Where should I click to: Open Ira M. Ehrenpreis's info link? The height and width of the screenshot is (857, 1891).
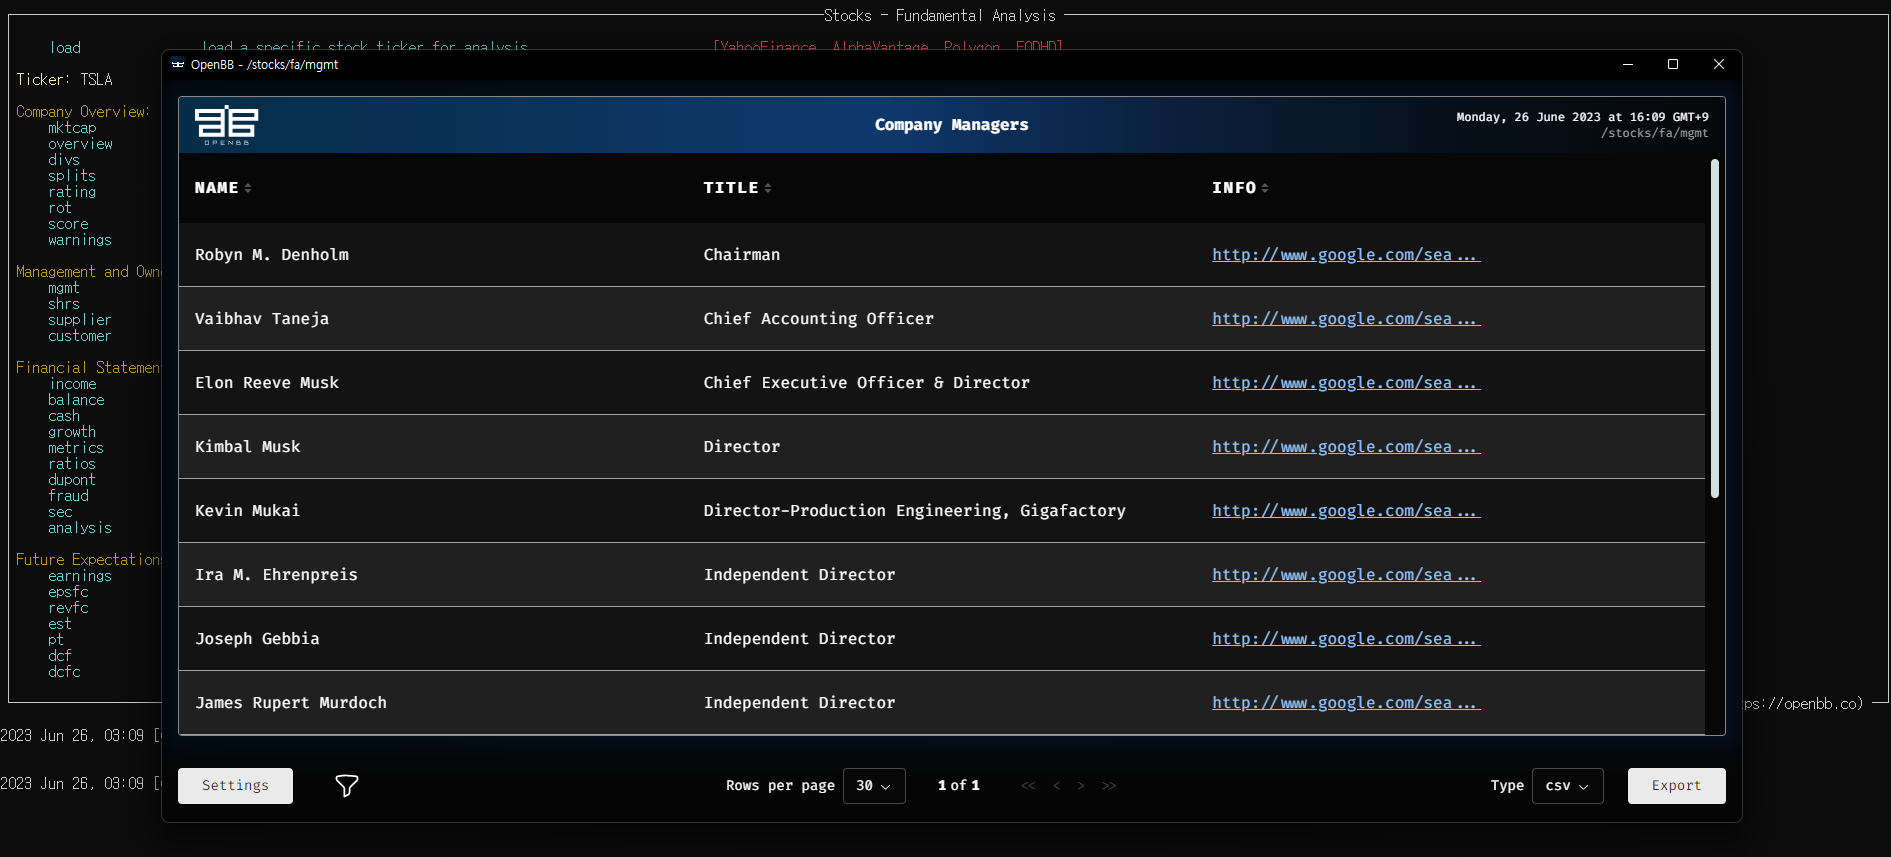(1346, 575)
